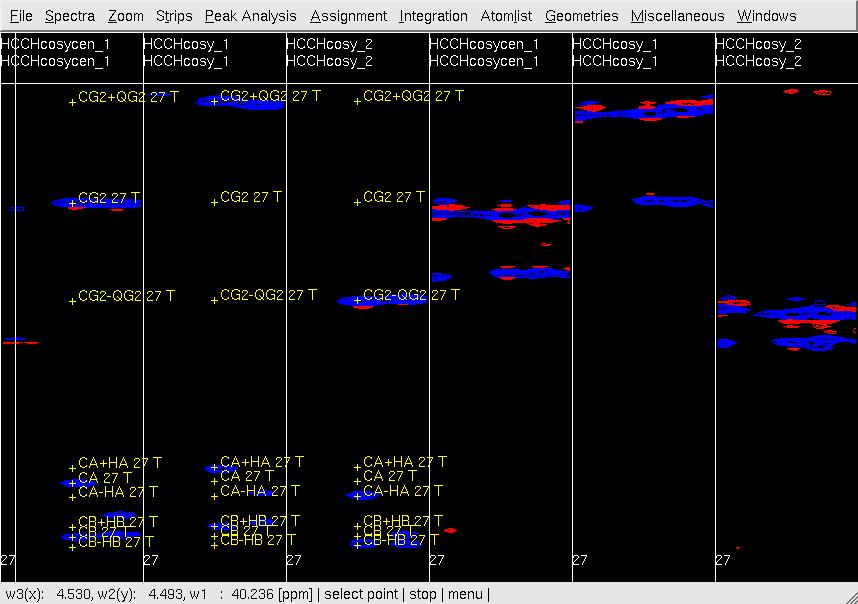The image size is (858, 604).
Task: Click the blue-red contour peak at top of fifth strip
Action: [x=642, y=110]
